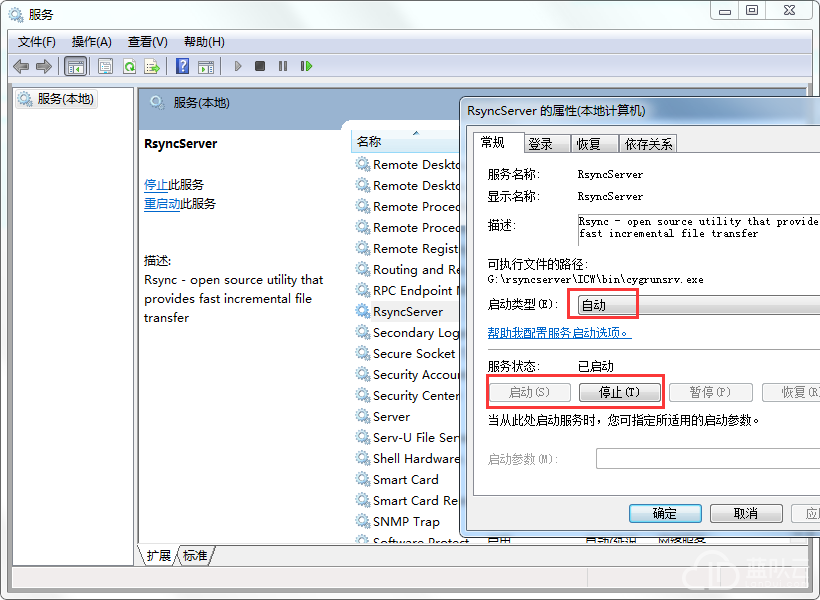Select Remote Regist... service row
The image size is (820, 600).
coord(407,248)
